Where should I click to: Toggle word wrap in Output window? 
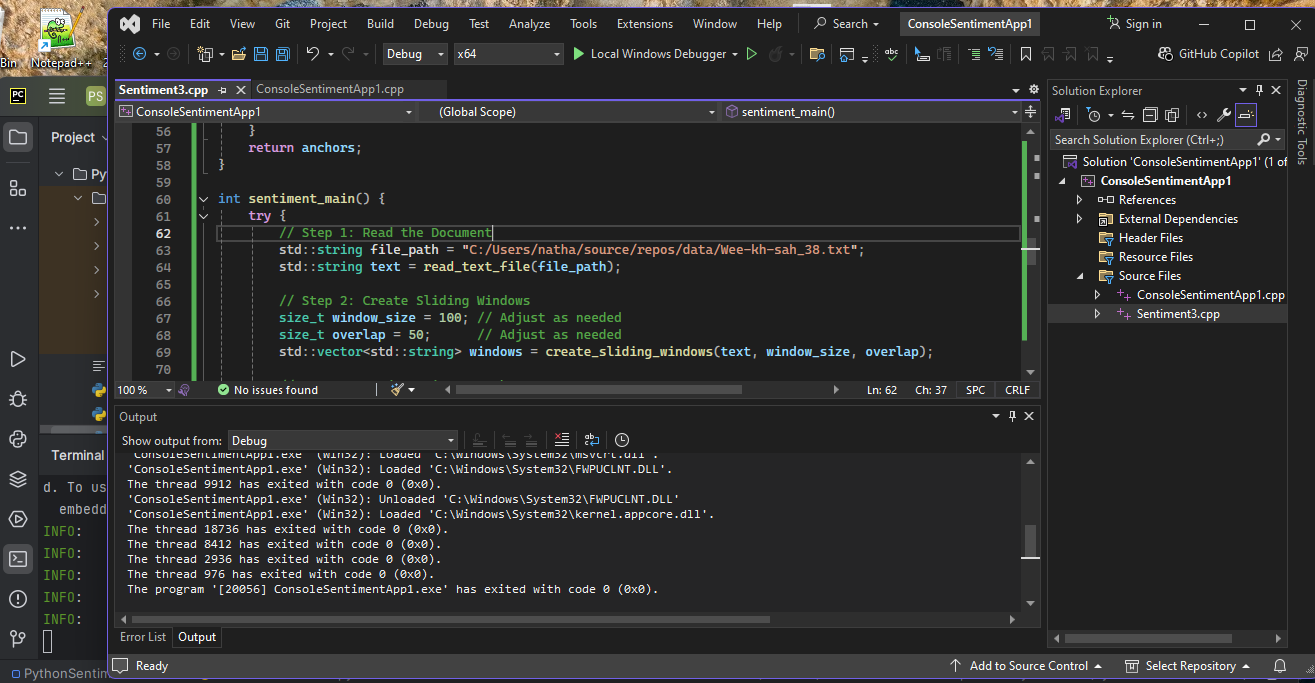[x=592, y=440]
